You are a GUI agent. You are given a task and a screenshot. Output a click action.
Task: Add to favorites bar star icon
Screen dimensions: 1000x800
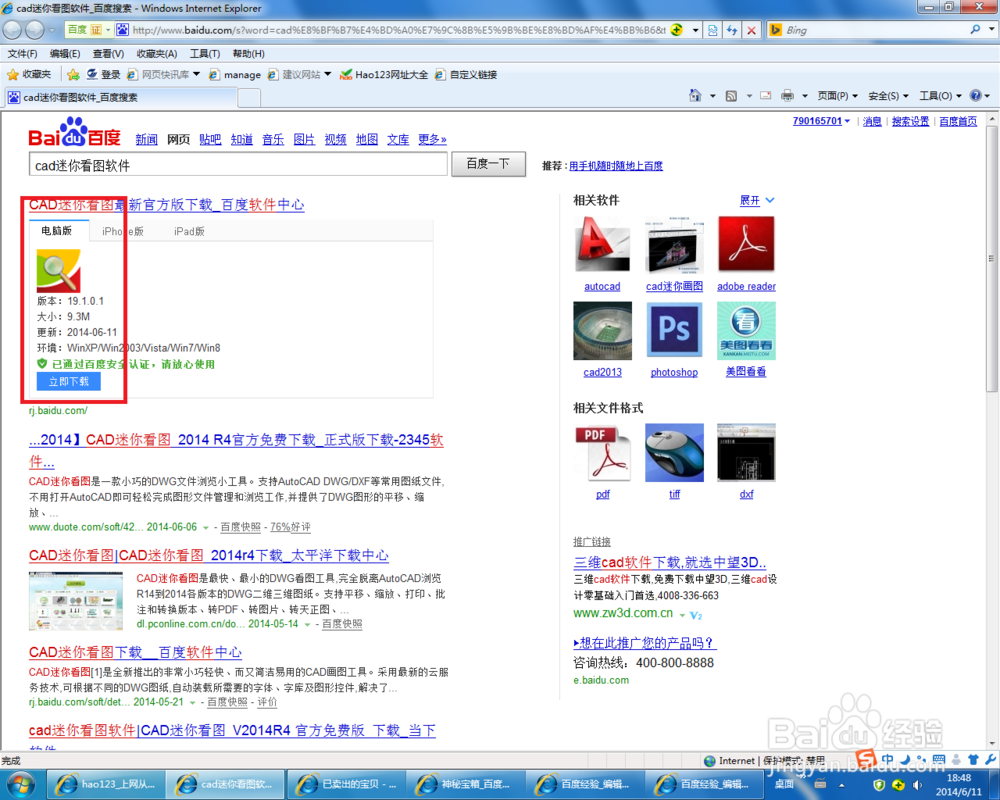73,75
